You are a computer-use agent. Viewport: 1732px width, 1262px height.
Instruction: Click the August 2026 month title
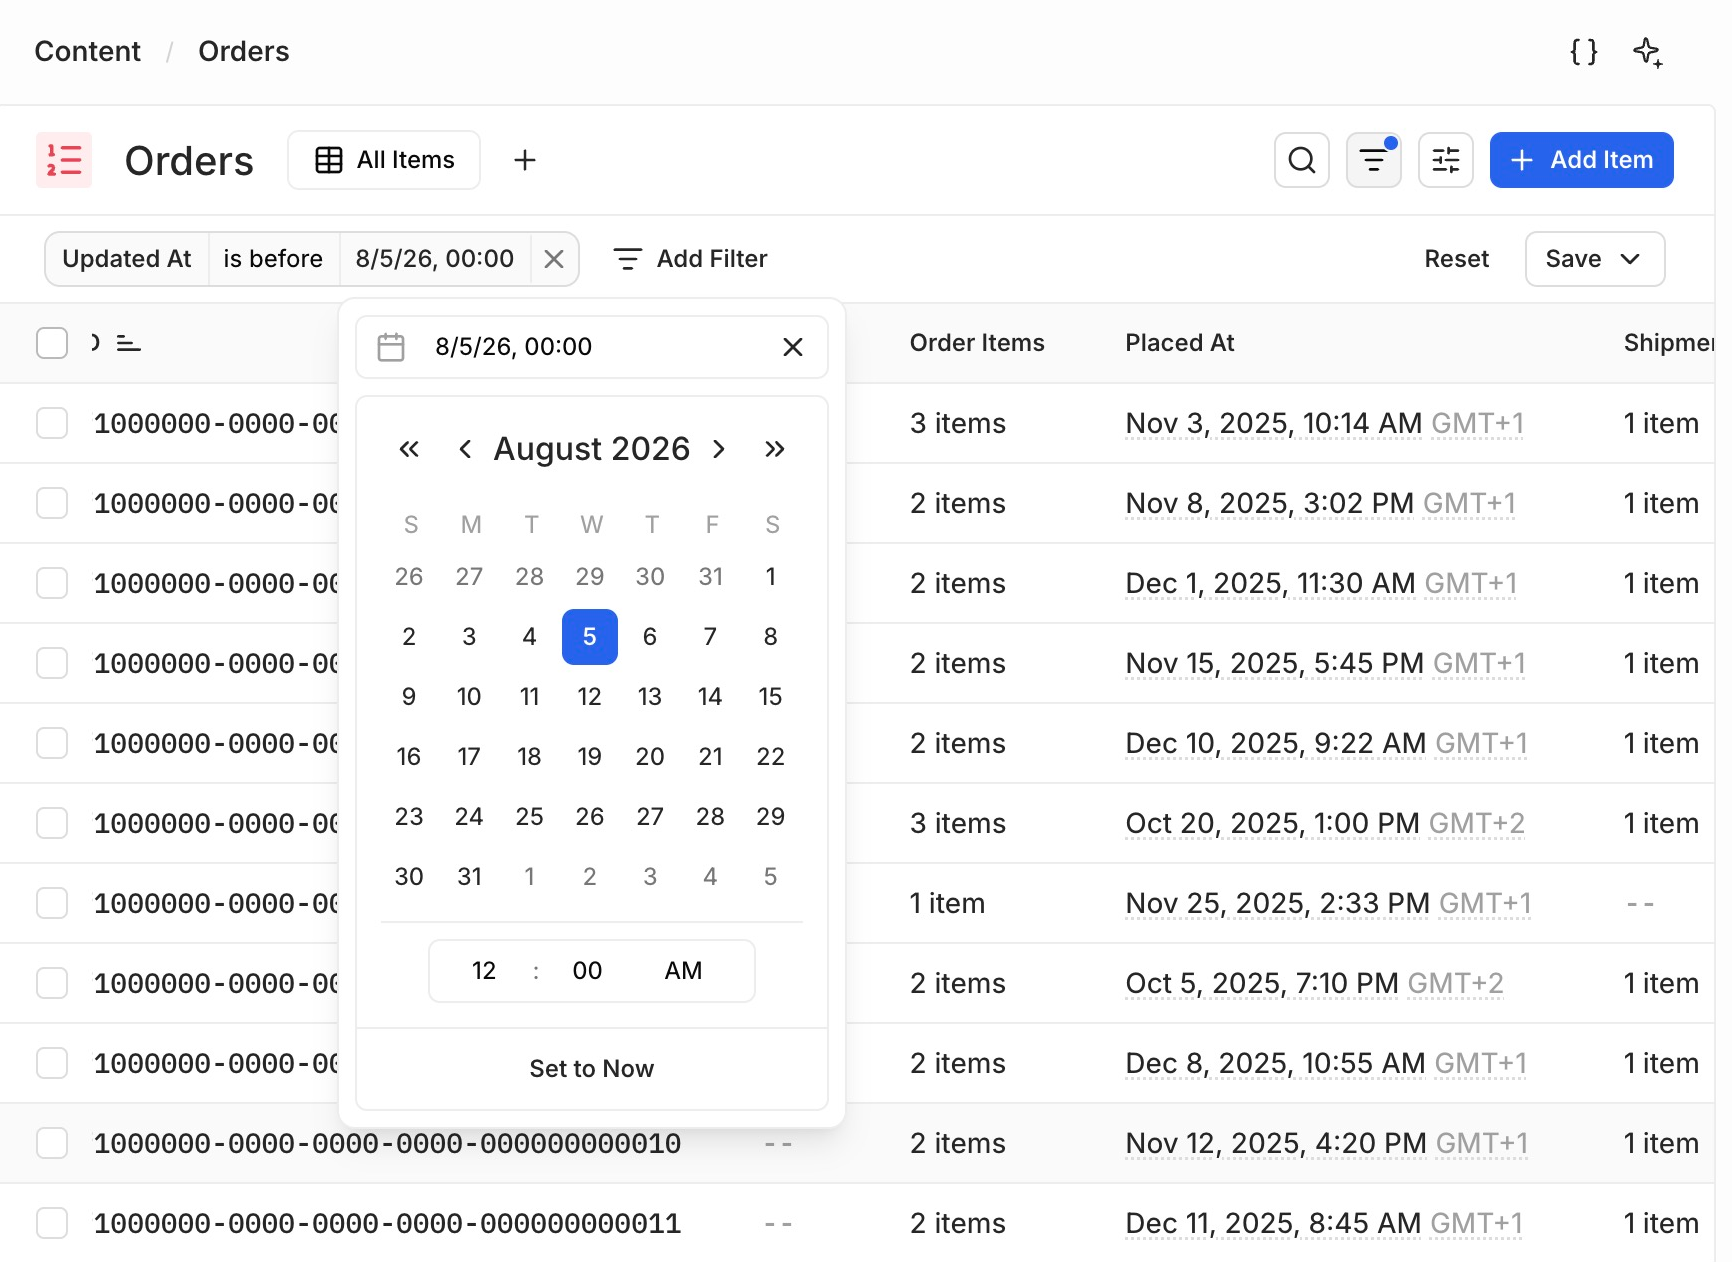[592, 449]
